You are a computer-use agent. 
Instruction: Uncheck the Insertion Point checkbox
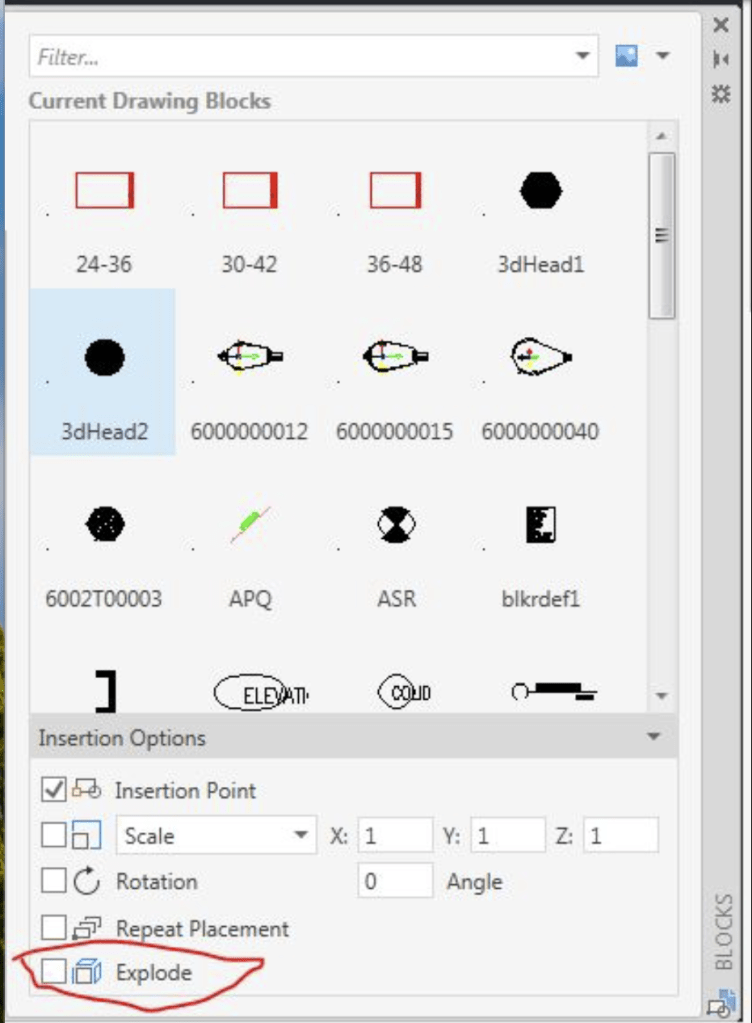click(53, 789)
